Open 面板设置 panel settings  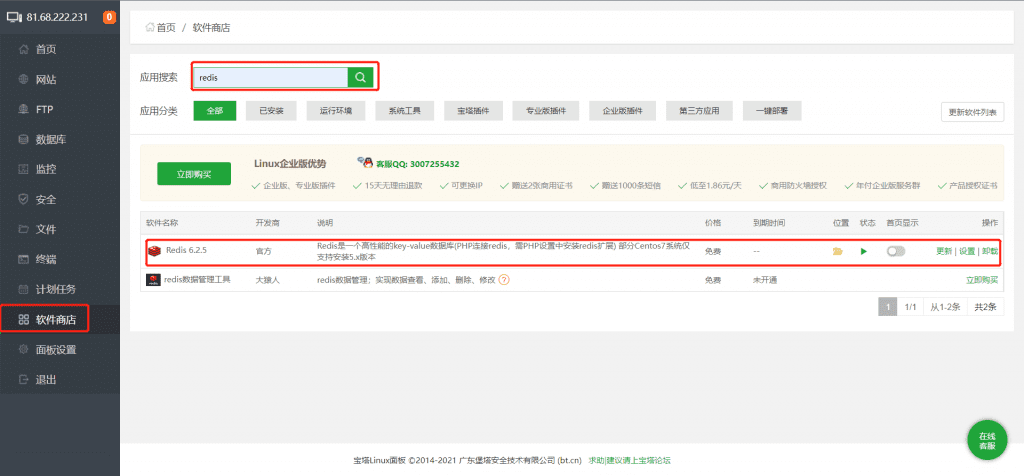[x=55, y=350]
